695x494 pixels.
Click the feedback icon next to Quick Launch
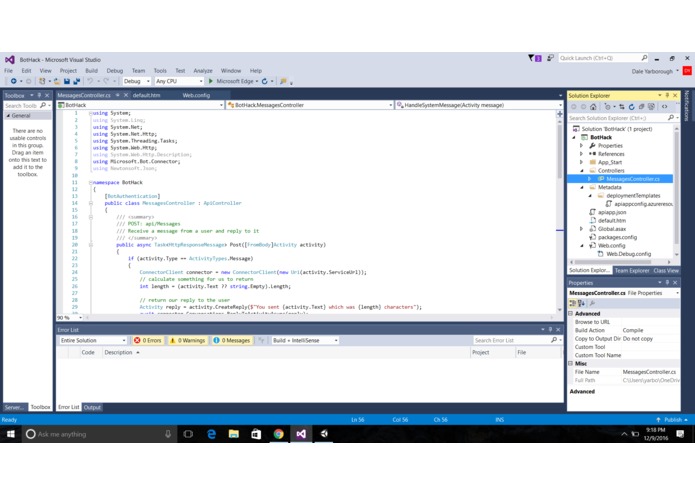550,58
